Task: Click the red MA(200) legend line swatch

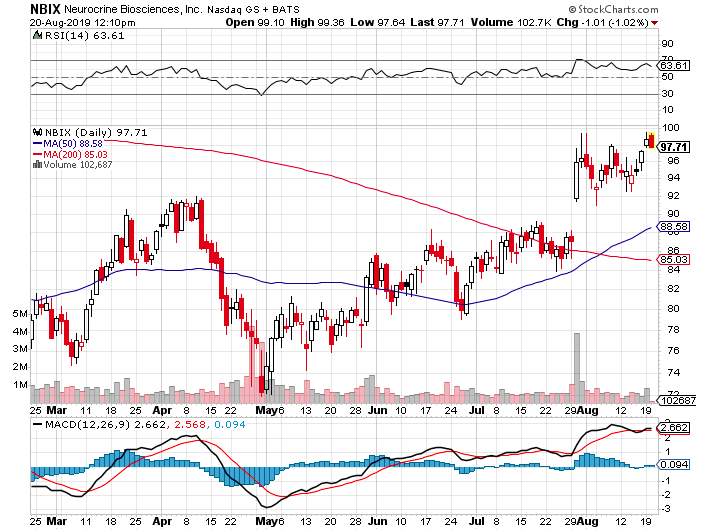Action: [x=38, y=155]
